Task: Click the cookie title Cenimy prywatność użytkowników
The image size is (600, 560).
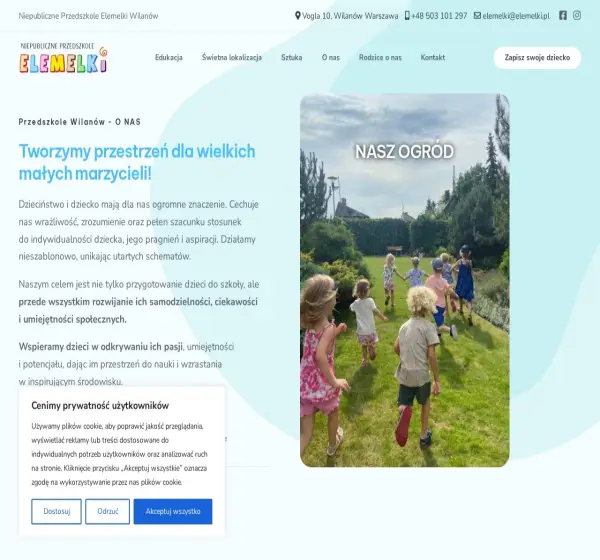Action: pyautogui.click(x=100, y=406)
